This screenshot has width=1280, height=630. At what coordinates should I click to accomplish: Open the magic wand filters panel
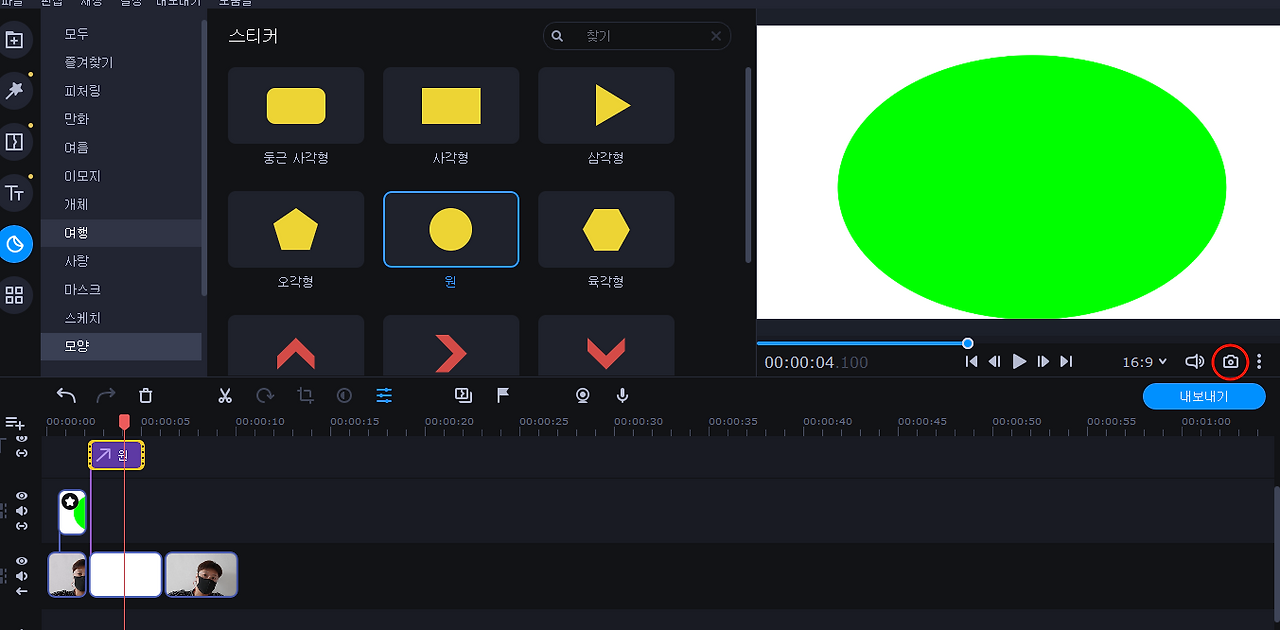click(14, 91)
